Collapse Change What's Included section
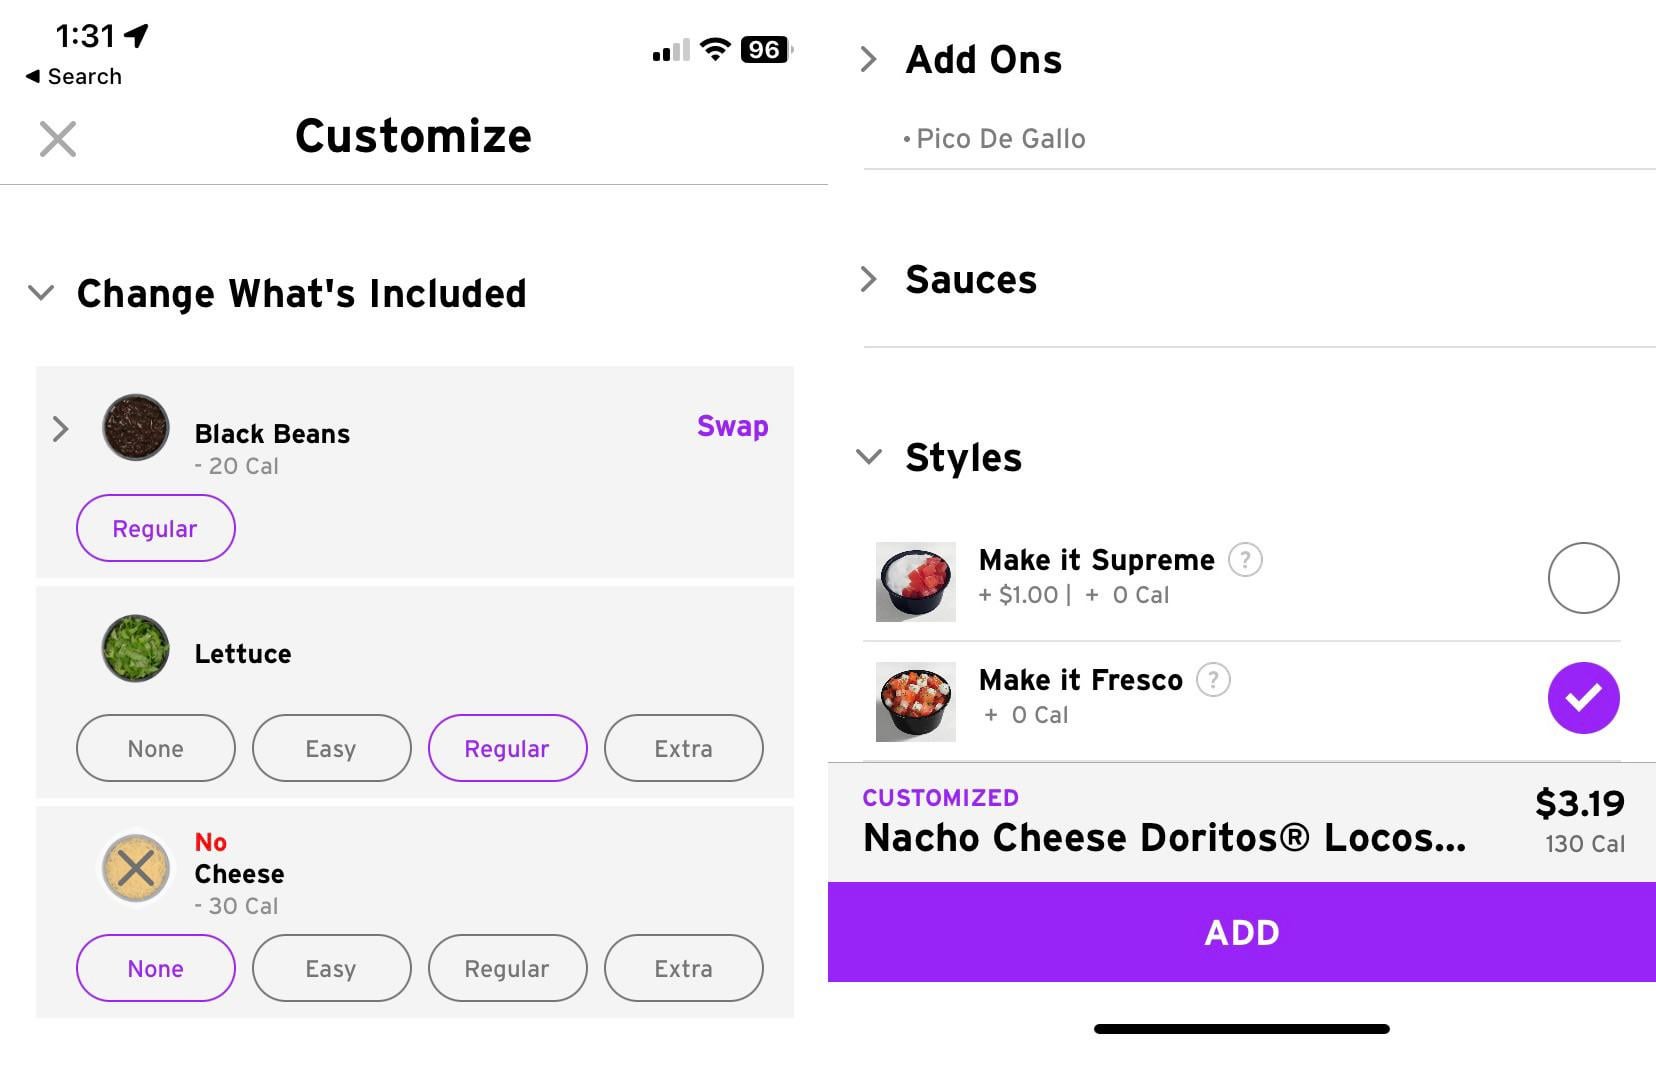Viewport: 1656px width, 1075px height. (42, 293)
